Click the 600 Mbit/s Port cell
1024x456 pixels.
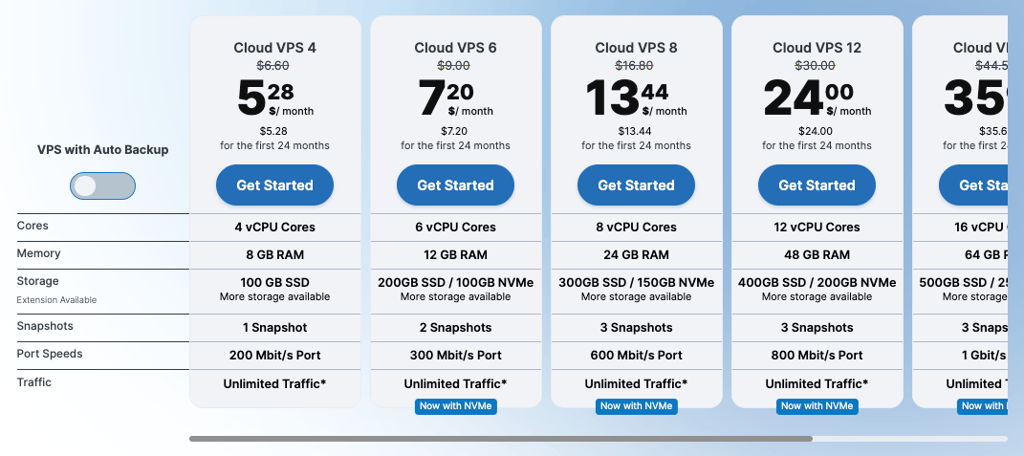pos(636,355)
